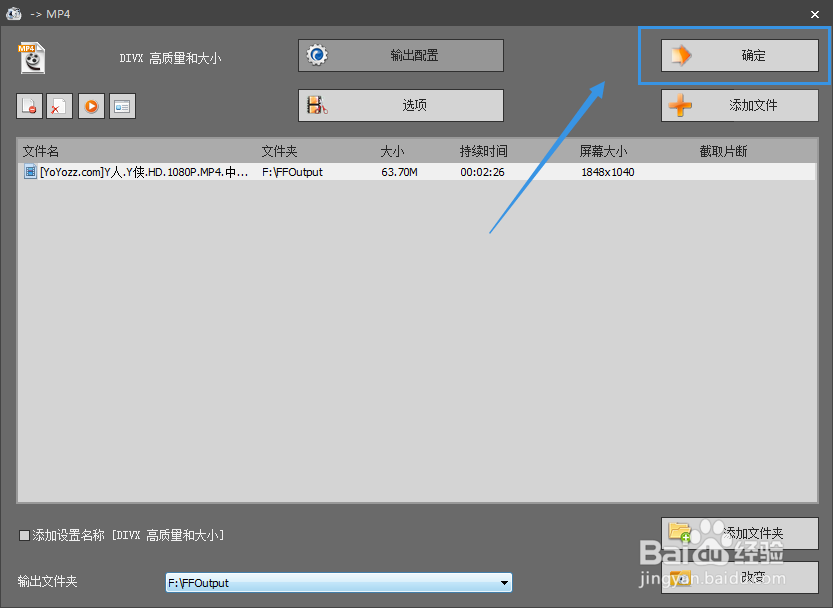Screen dimensions: 833x608
Task: Click the MP4 format icon
Action: [x=32, y=58]
